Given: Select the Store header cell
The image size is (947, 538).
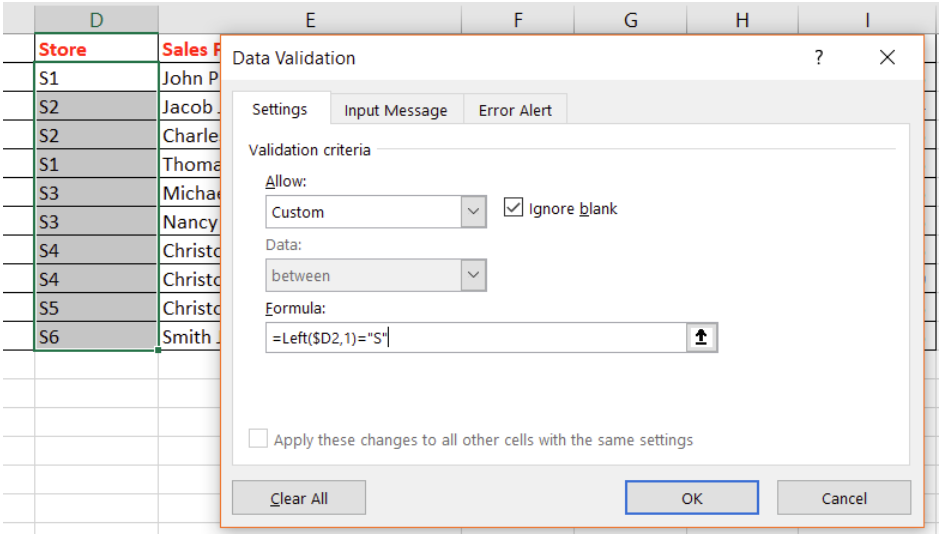Looking at the screenshot, I should (x=96, y=49).
